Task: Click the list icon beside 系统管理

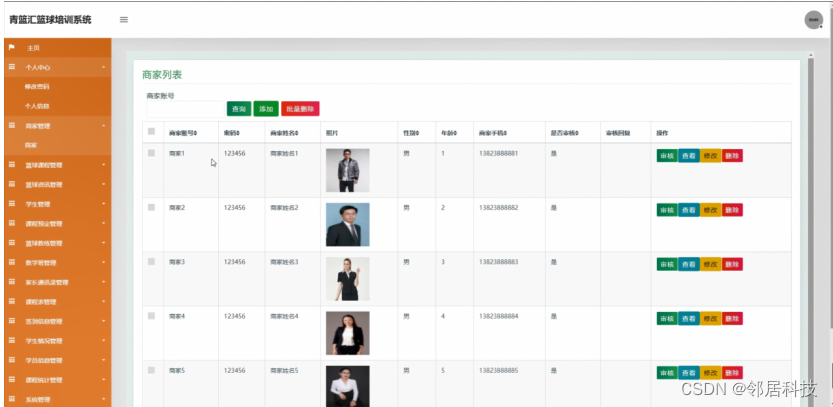Action: click(x=12, y=399)
